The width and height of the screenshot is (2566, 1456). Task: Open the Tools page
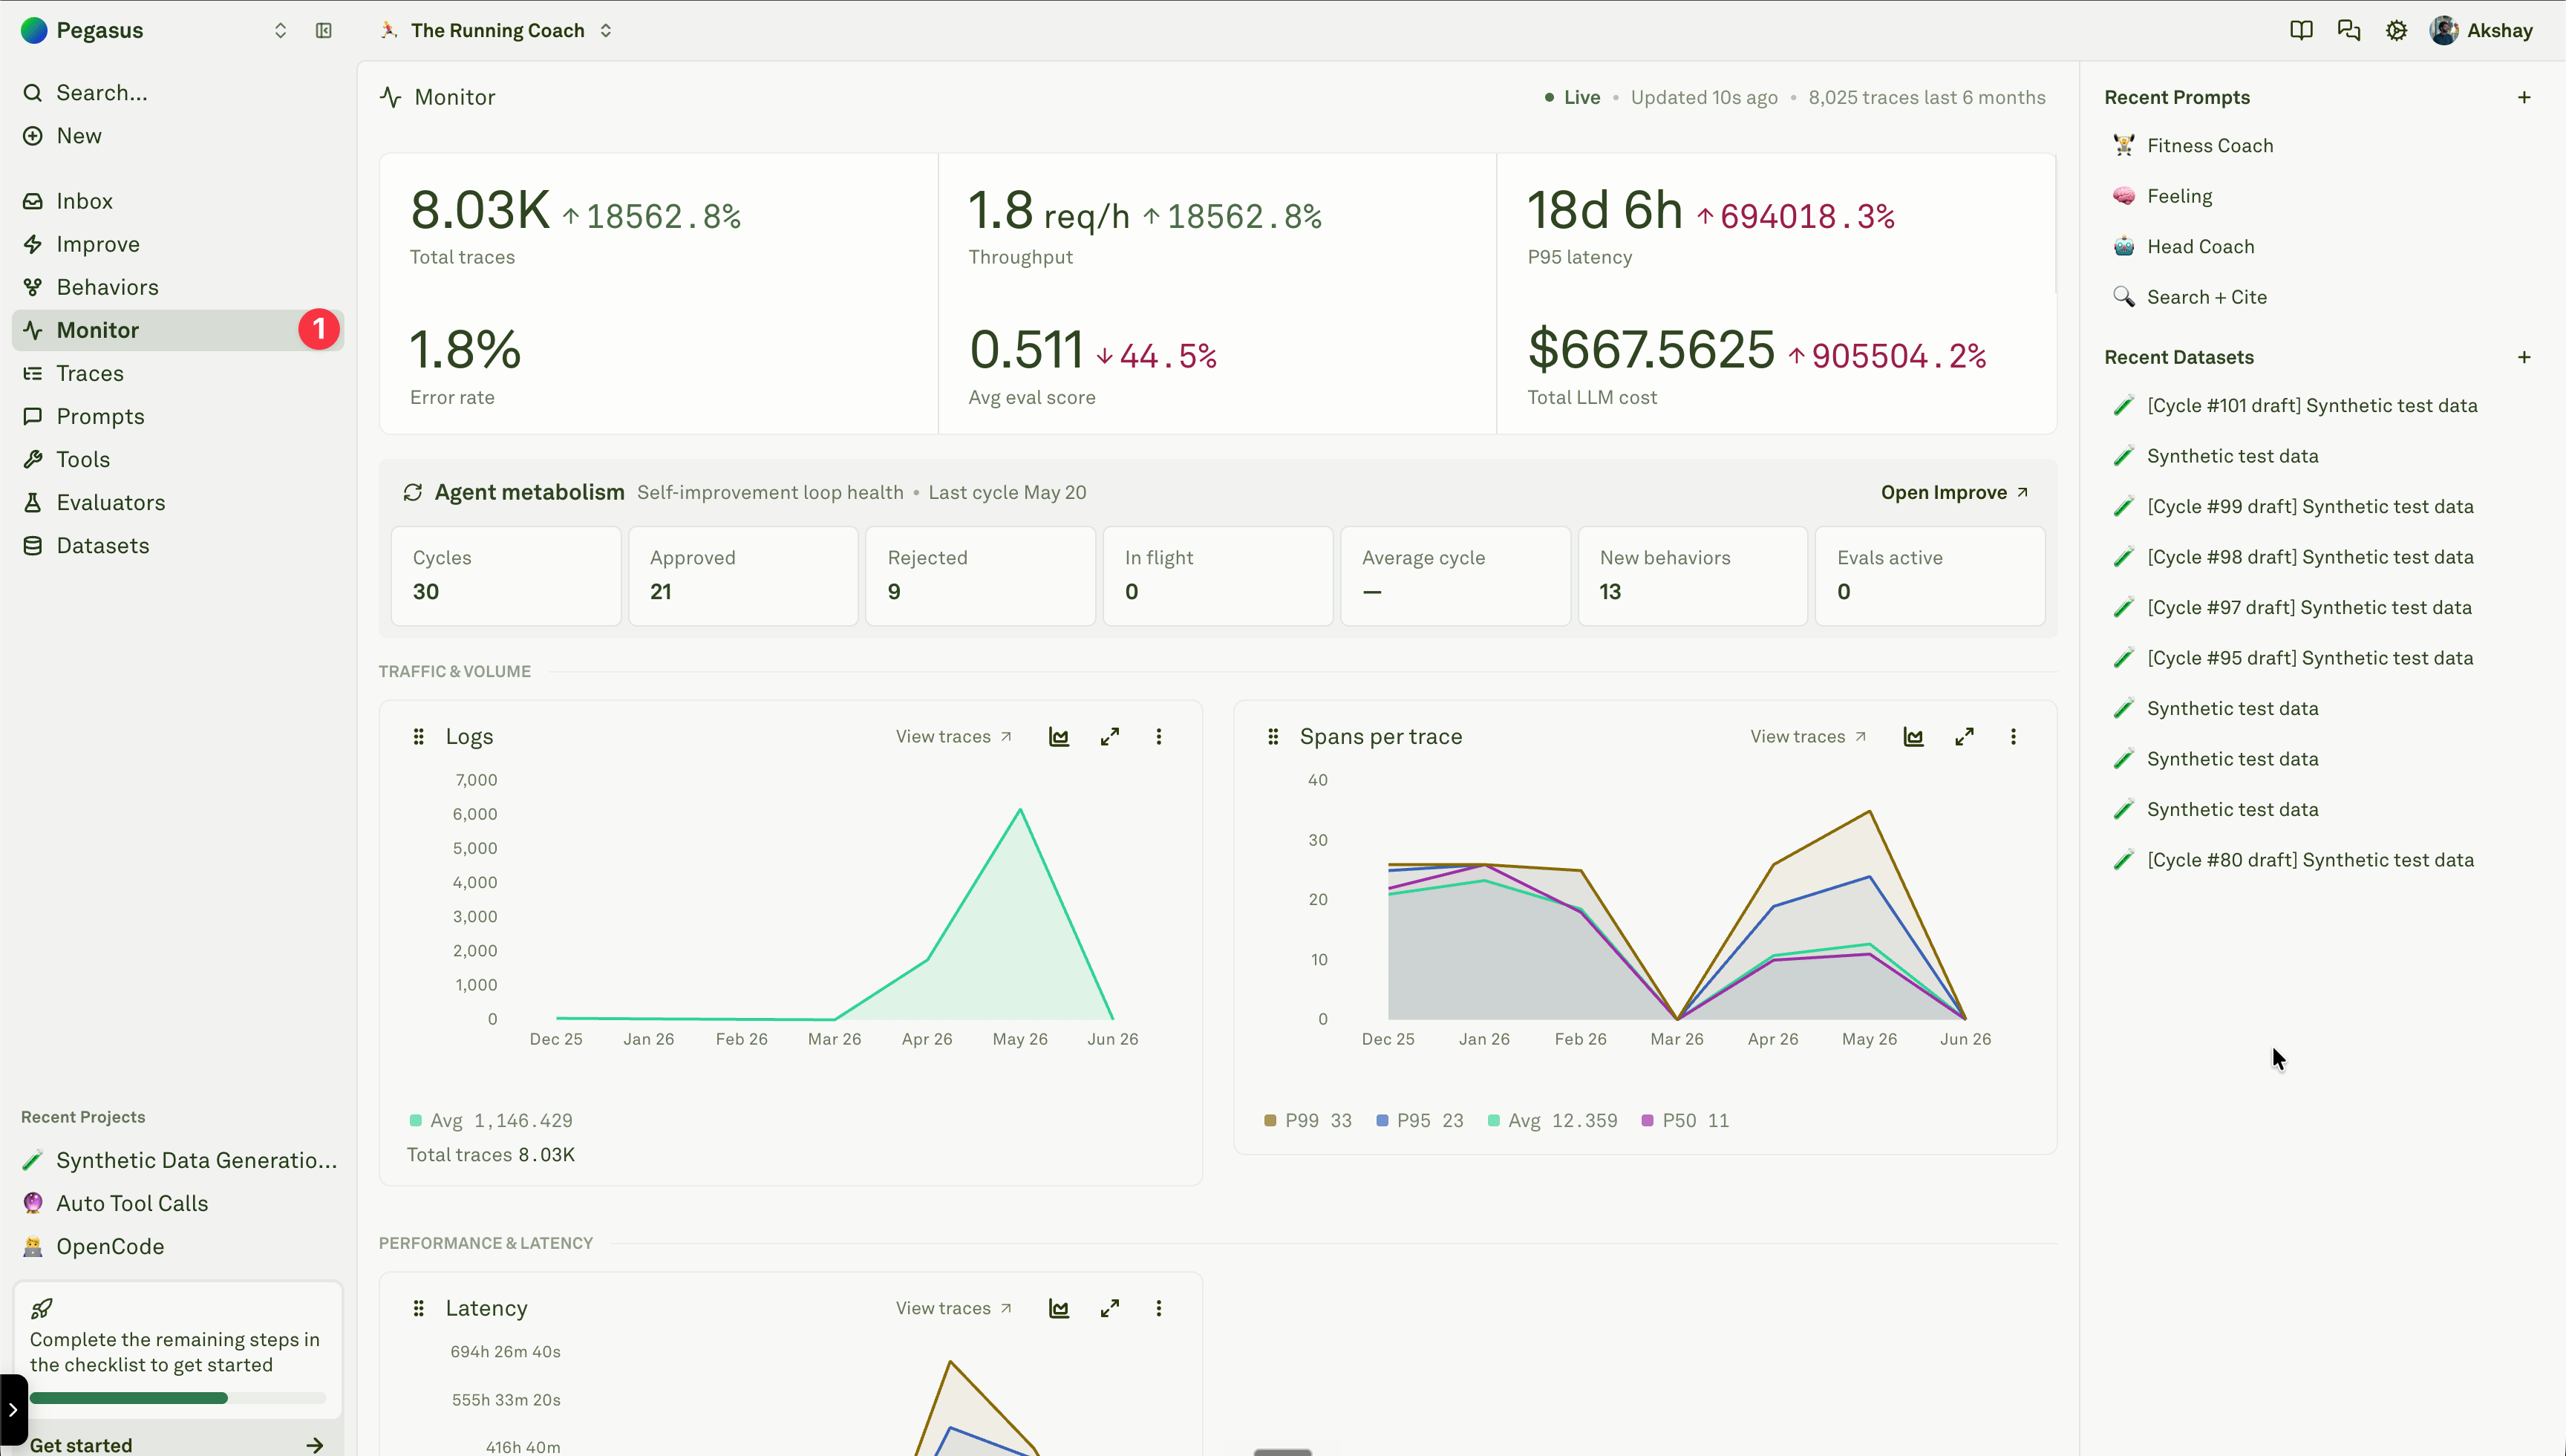pos(178,459)
